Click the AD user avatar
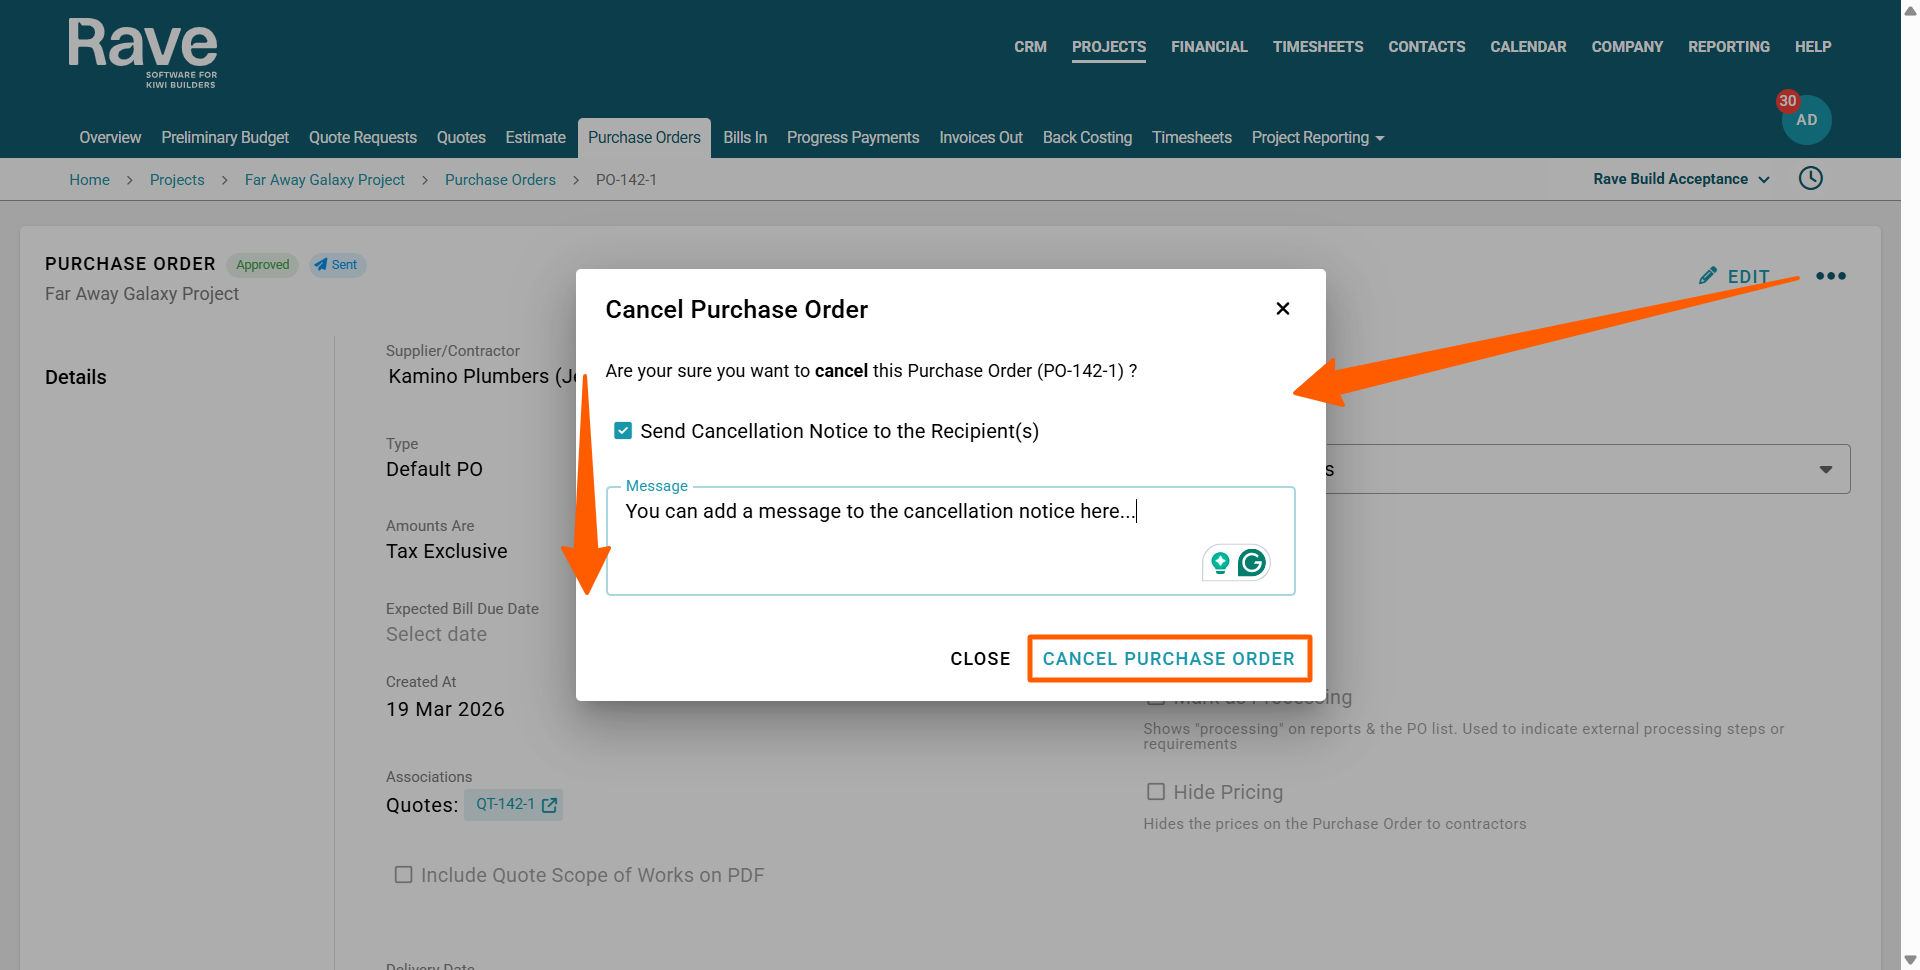The height and width of the screenshot is (970, 1920). point(1806,120)
